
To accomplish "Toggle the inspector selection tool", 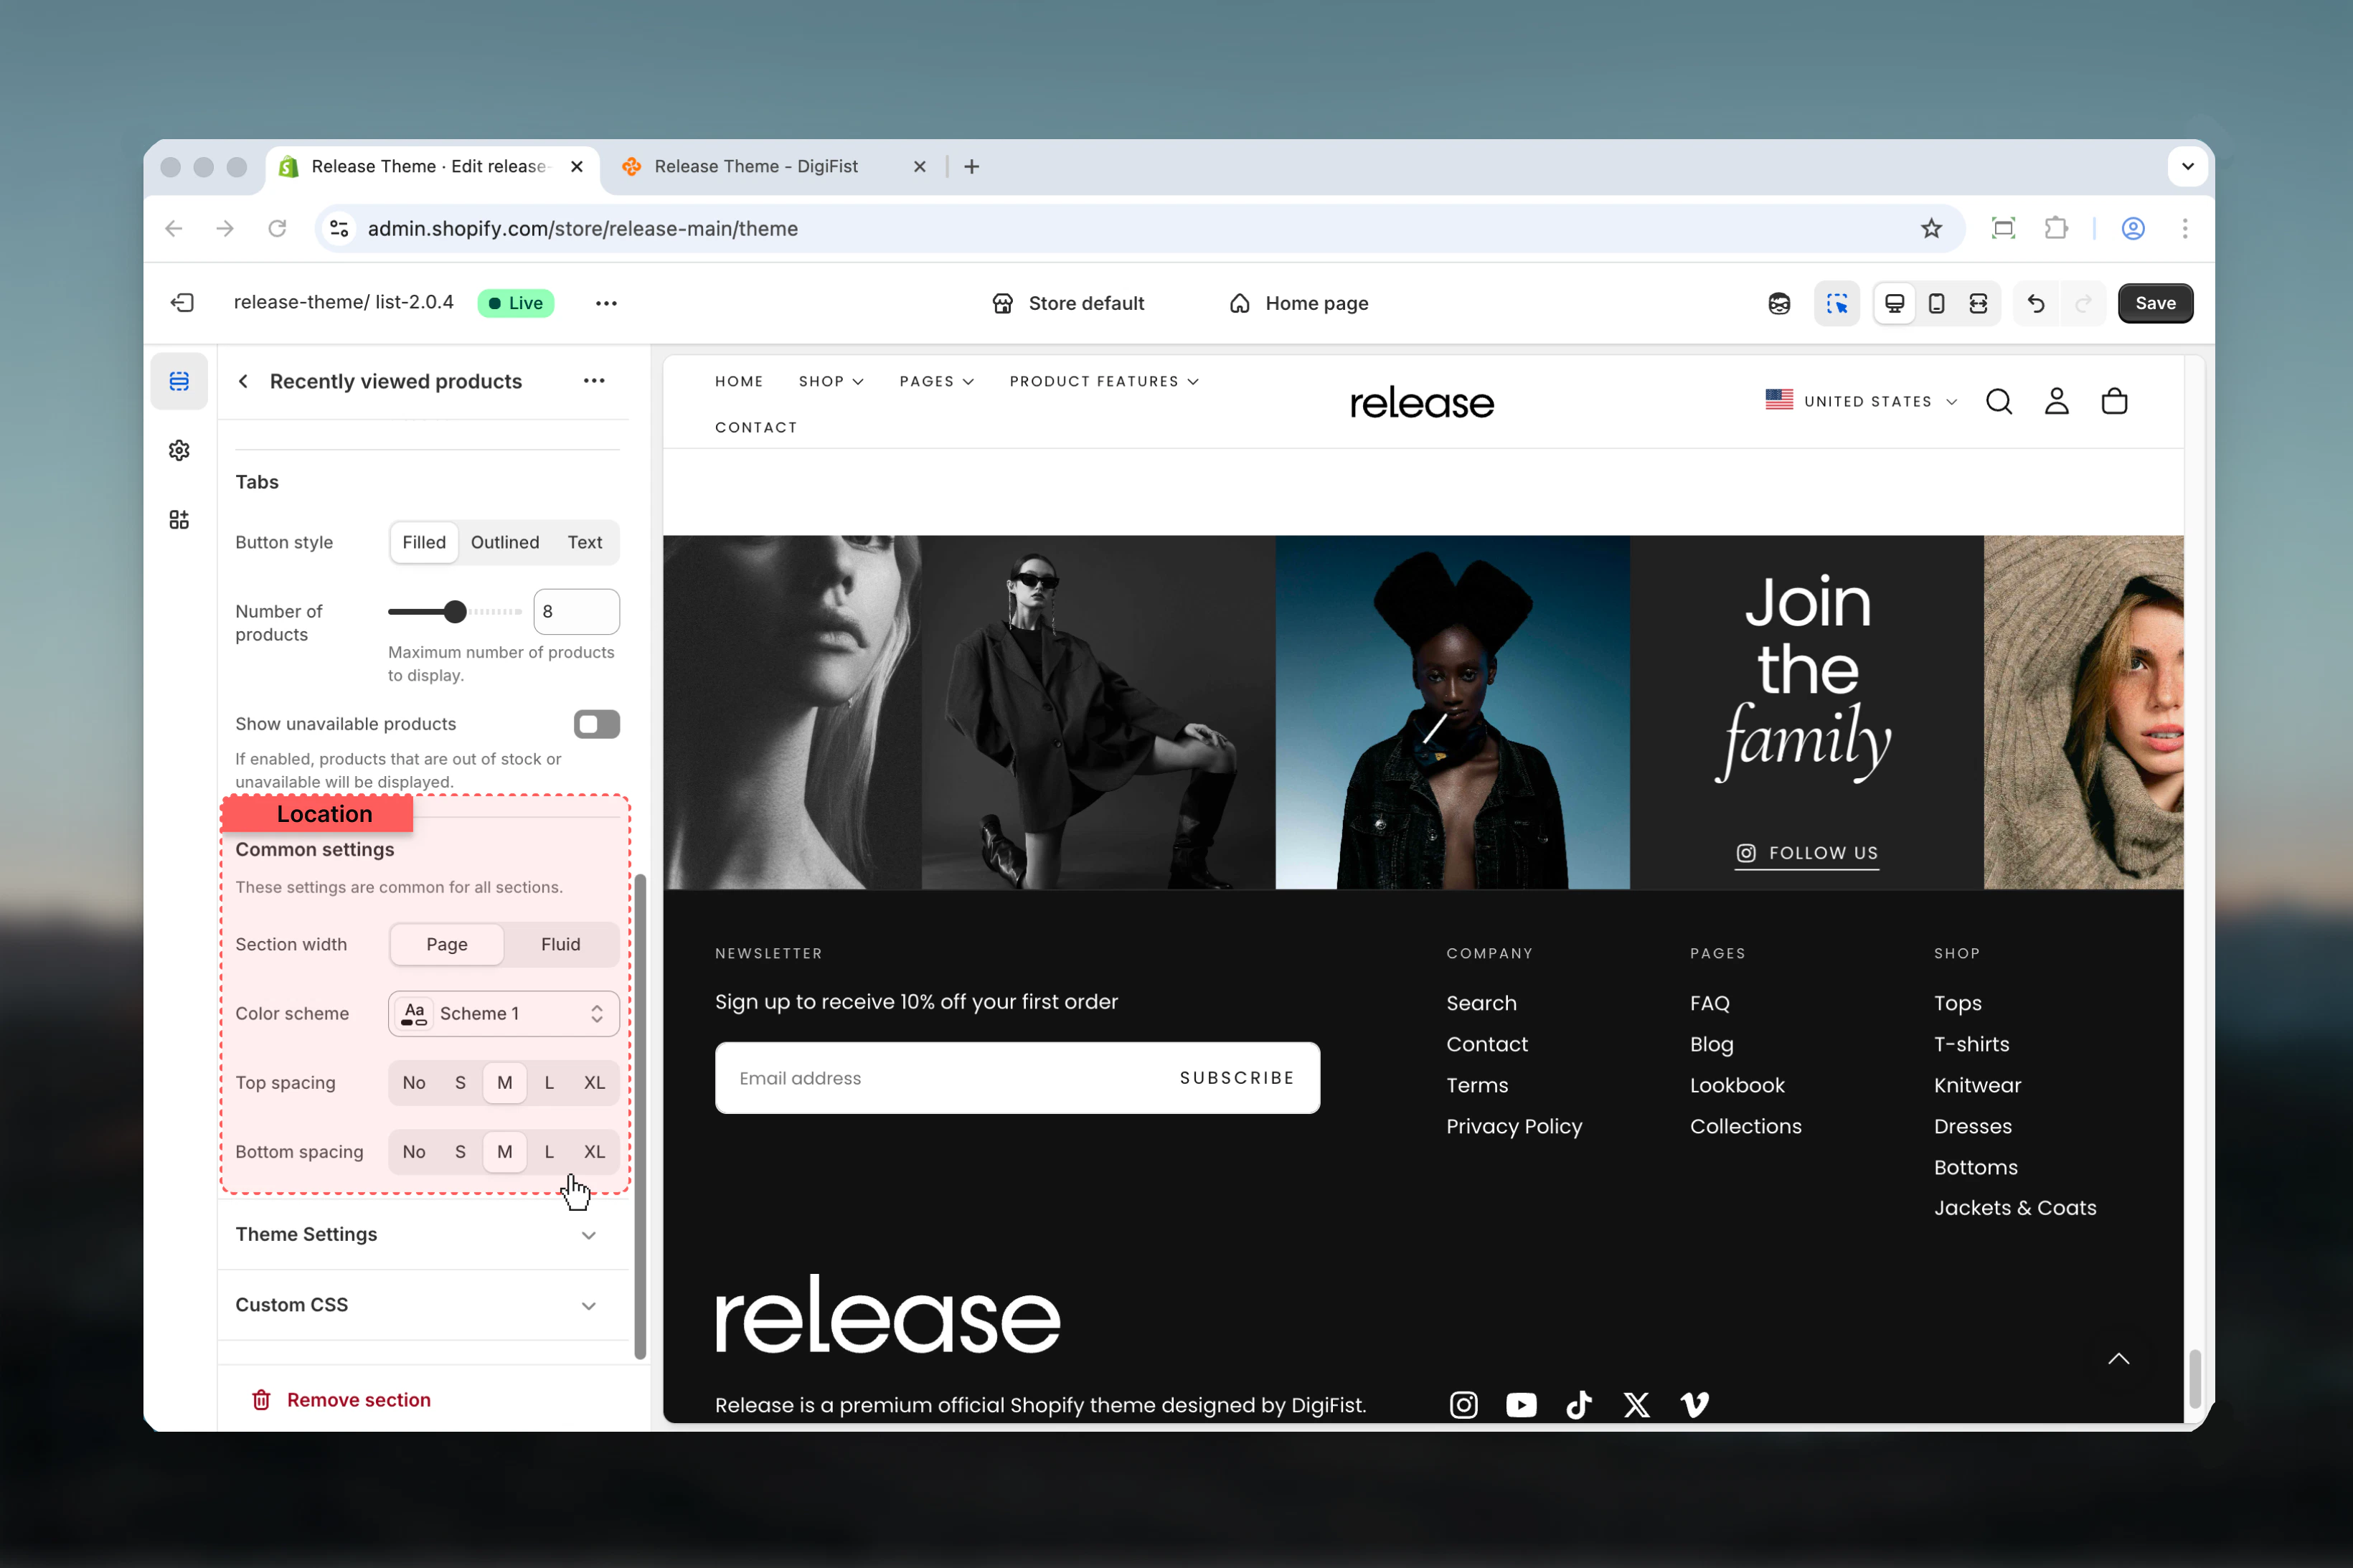I will pos(1837,303).
